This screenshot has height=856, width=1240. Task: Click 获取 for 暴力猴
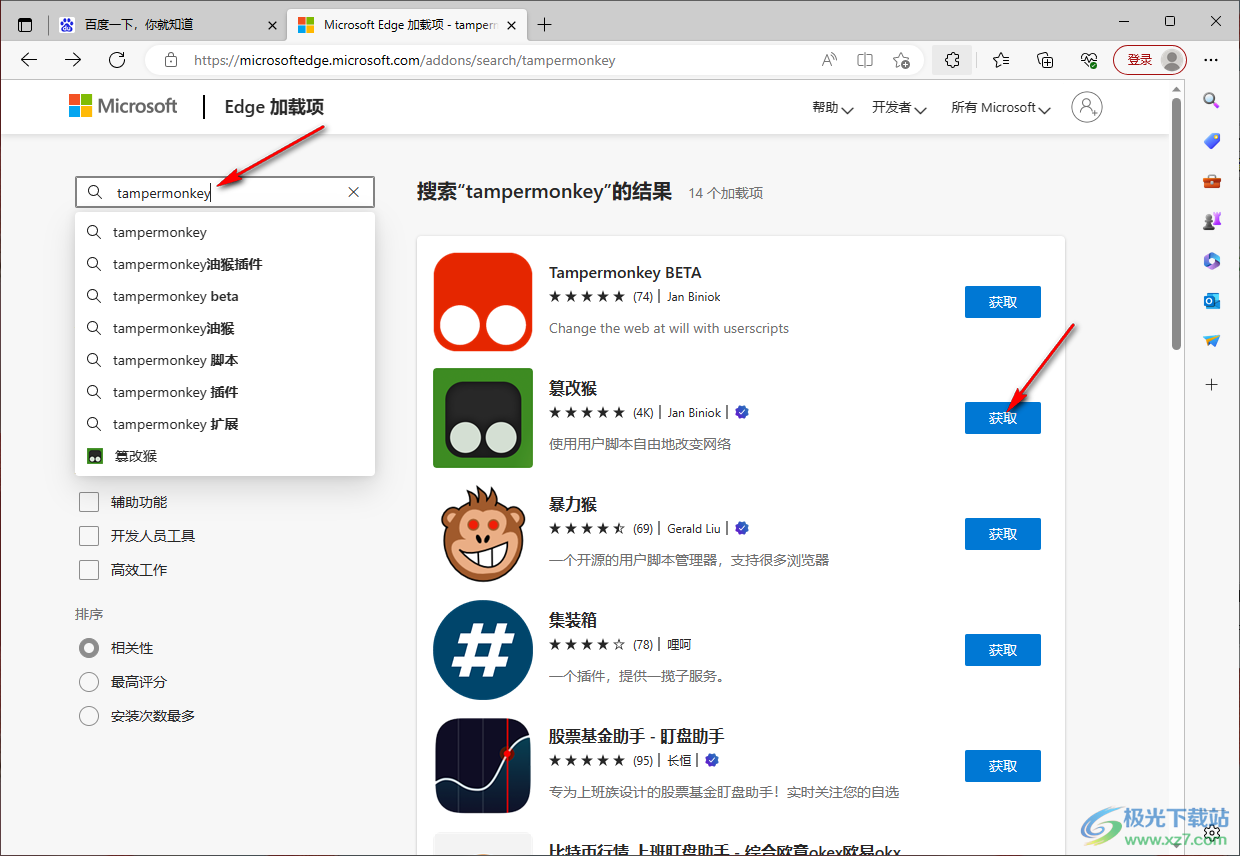1003,534
